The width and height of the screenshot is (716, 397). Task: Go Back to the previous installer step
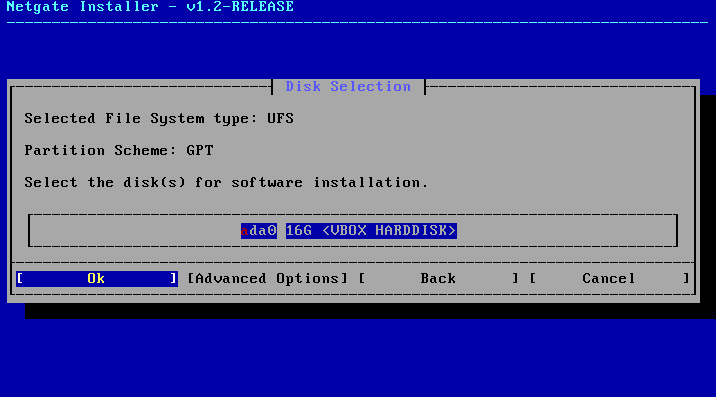click(438, 279)
